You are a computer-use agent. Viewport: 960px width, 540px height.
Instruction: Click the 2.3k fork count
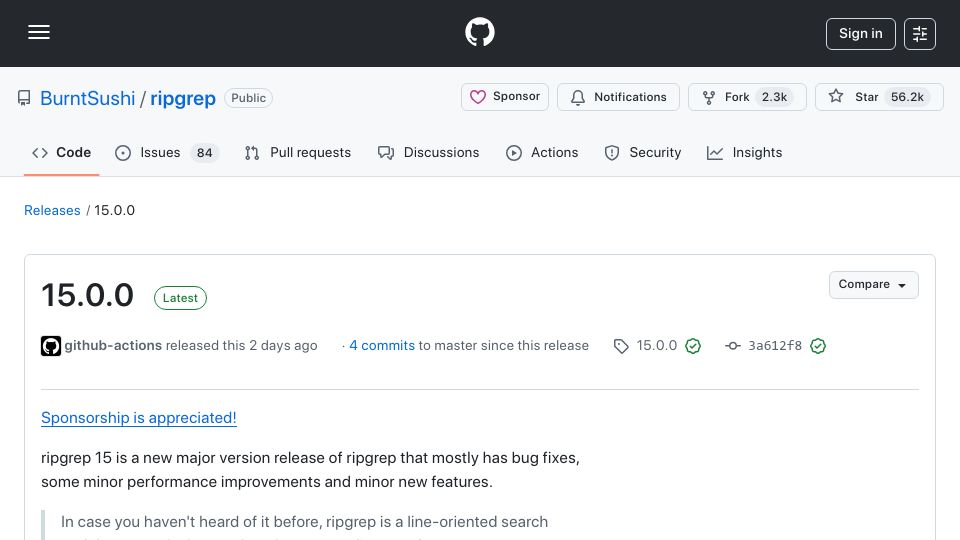point(774,97)
